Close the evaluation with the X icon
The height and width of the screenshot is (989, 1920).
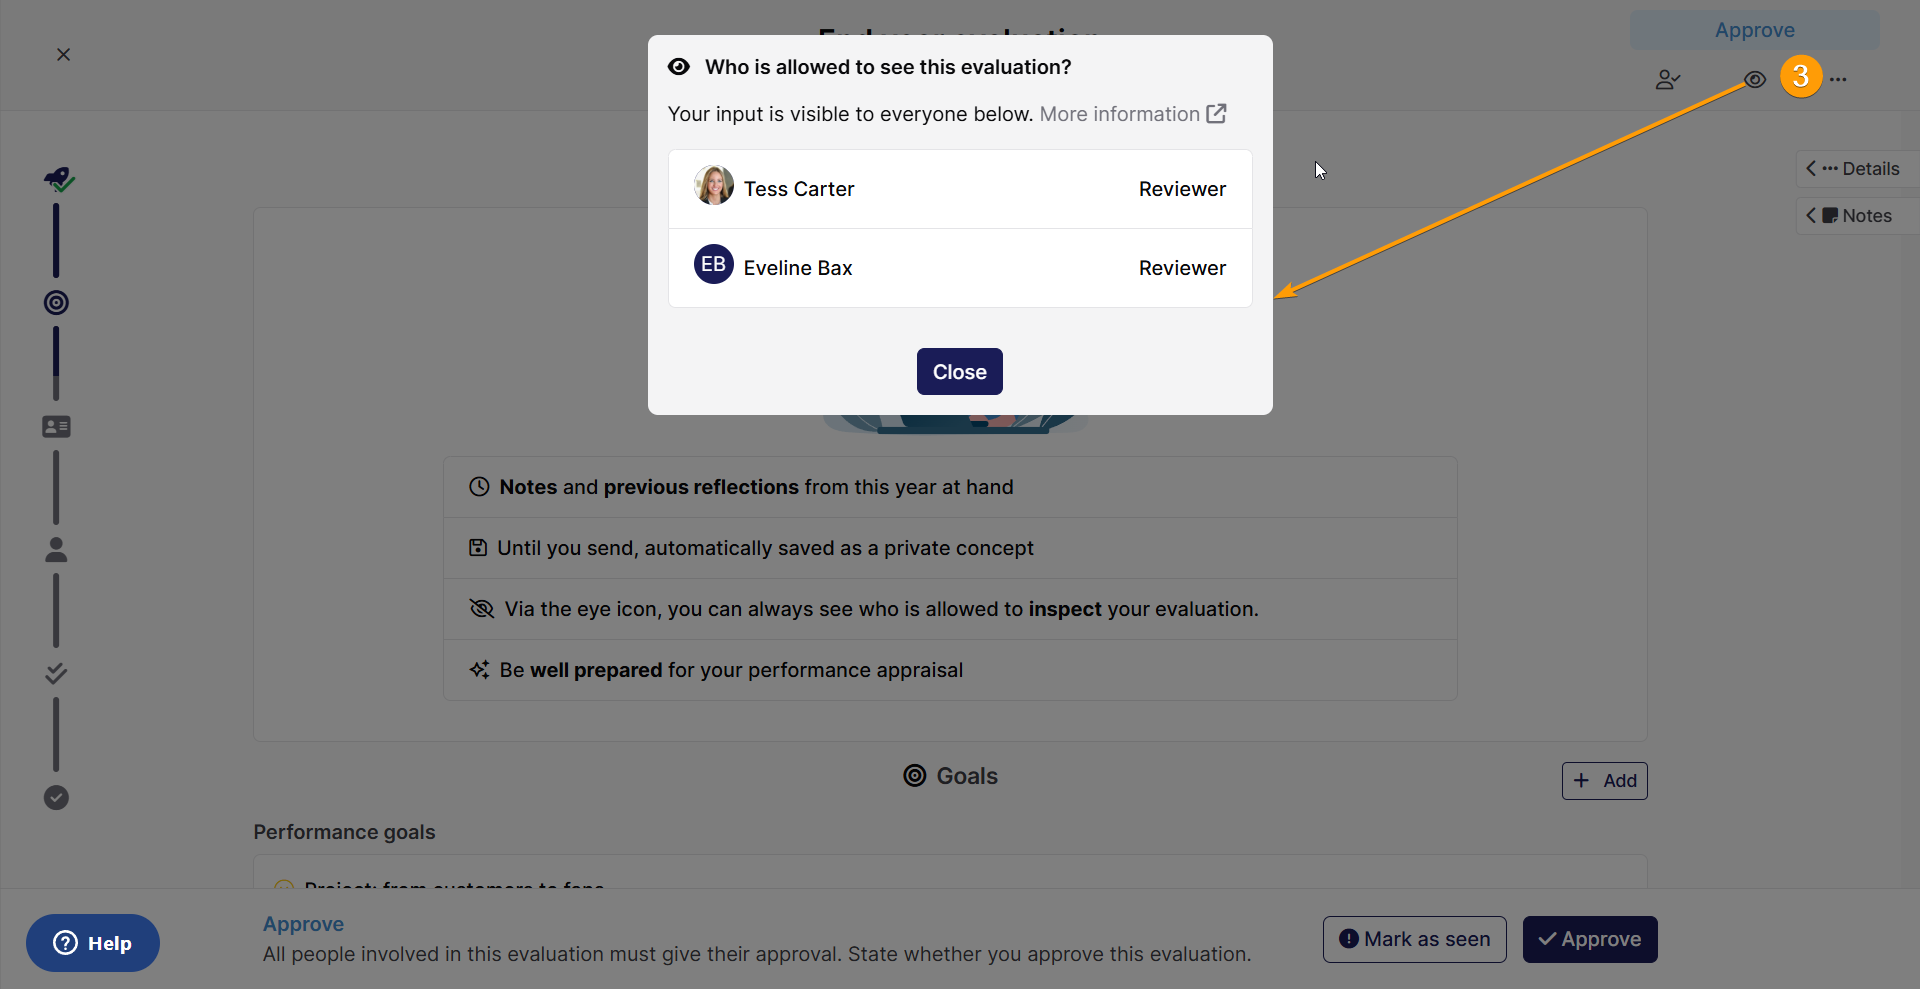(63, 54)
